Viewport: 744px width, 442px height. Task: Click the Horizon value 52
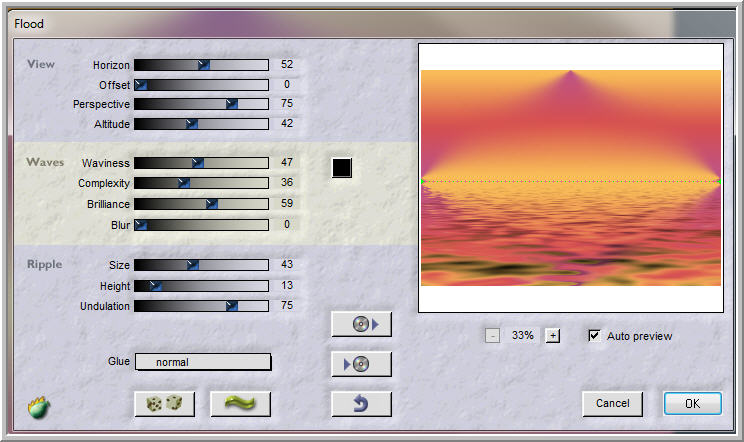tap(287, 64)
